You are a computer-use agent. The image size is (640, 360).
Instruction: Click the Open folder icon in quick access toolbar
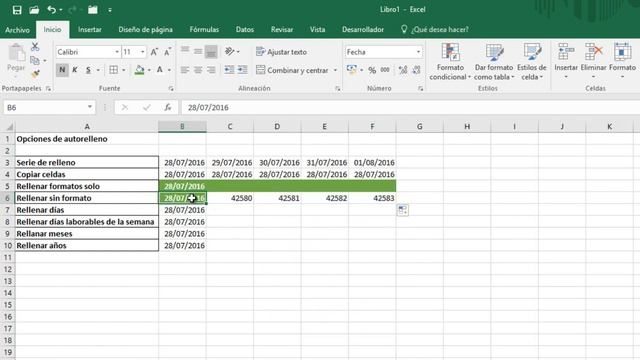click(34, 10)
